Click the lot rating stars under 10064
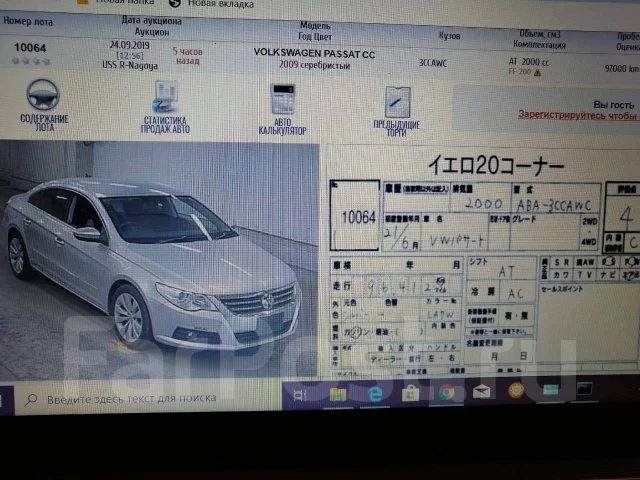 (x=31, y=61)
